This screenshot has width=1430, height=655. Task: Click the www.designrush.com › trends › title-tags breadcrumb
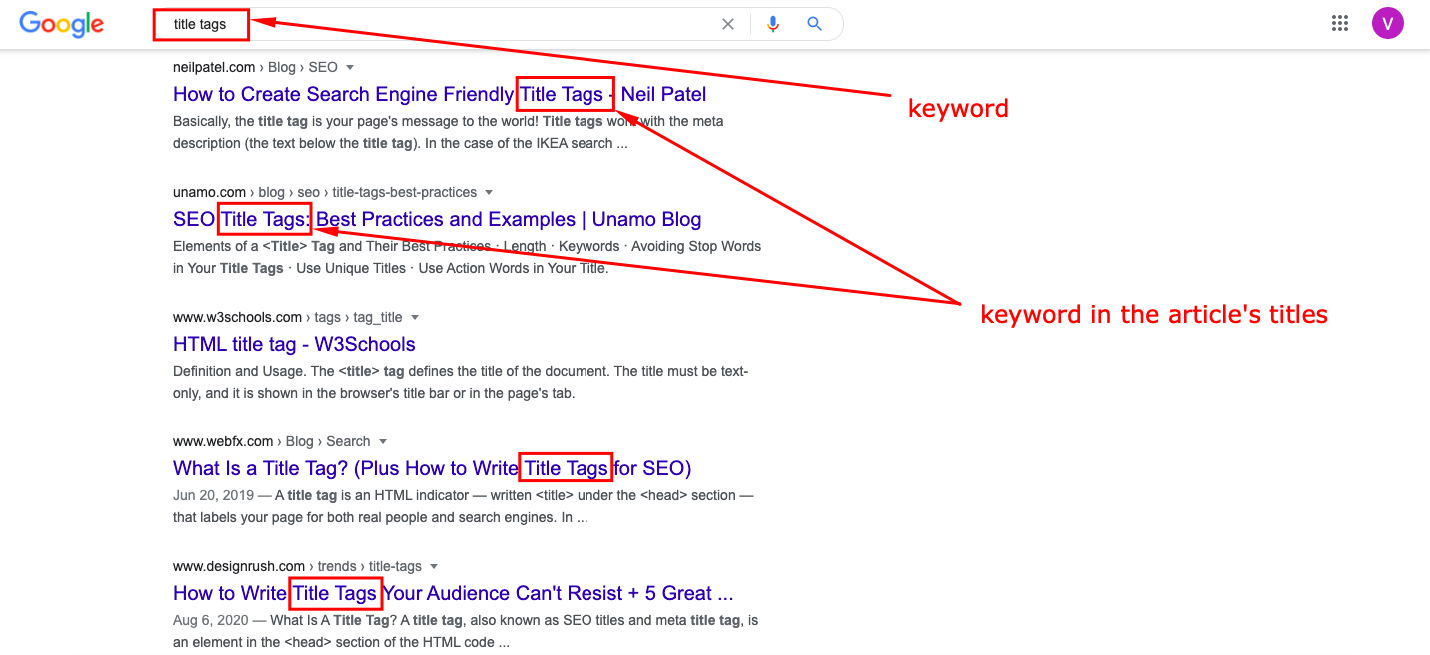[298, 566]
